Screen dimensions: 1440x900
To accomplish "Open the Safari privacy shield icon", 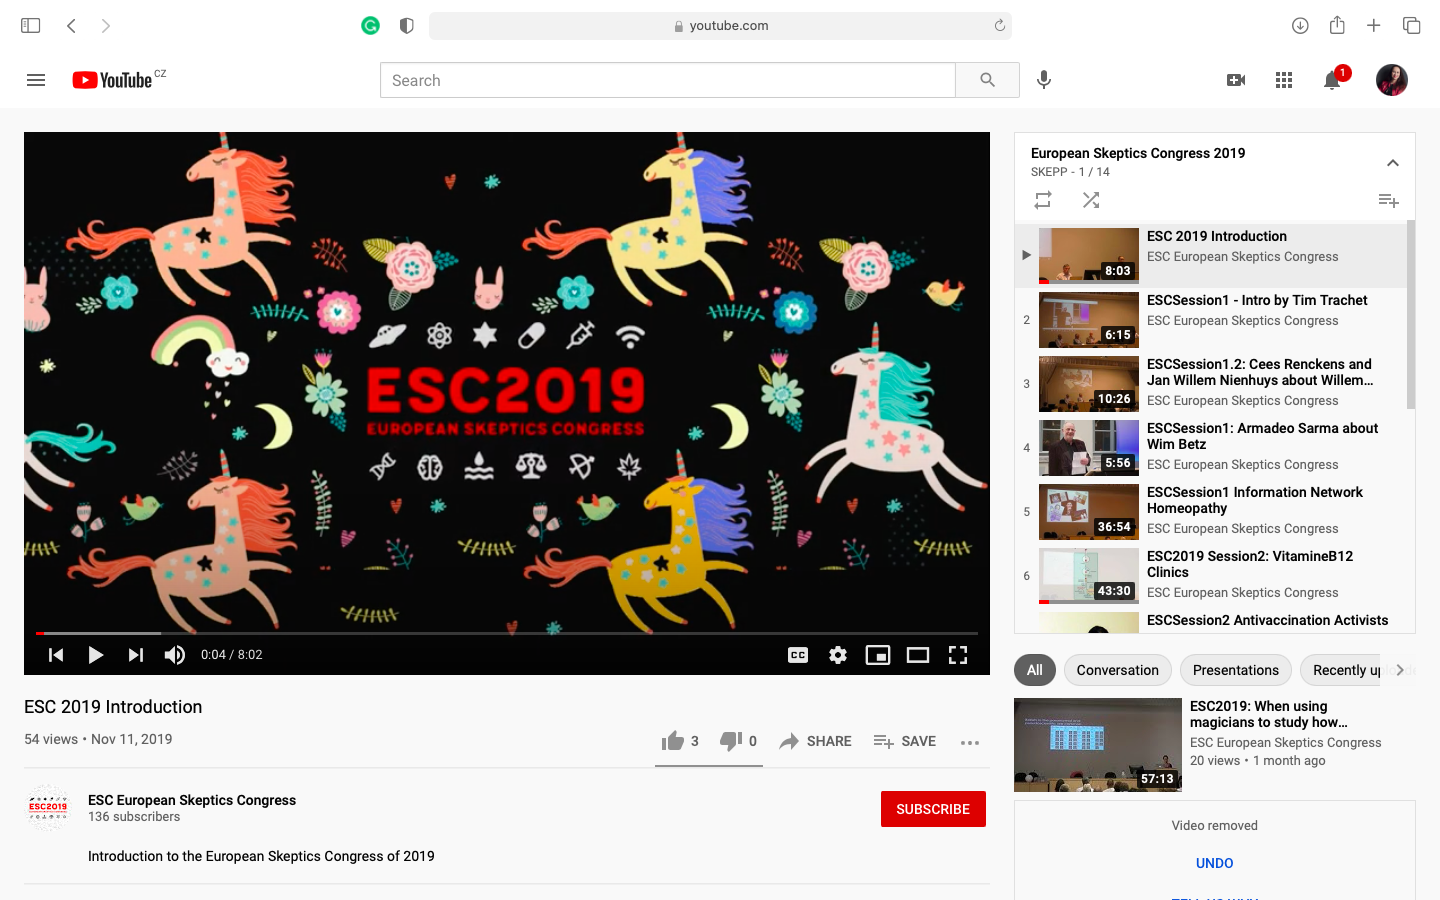I will click(406, 26).
